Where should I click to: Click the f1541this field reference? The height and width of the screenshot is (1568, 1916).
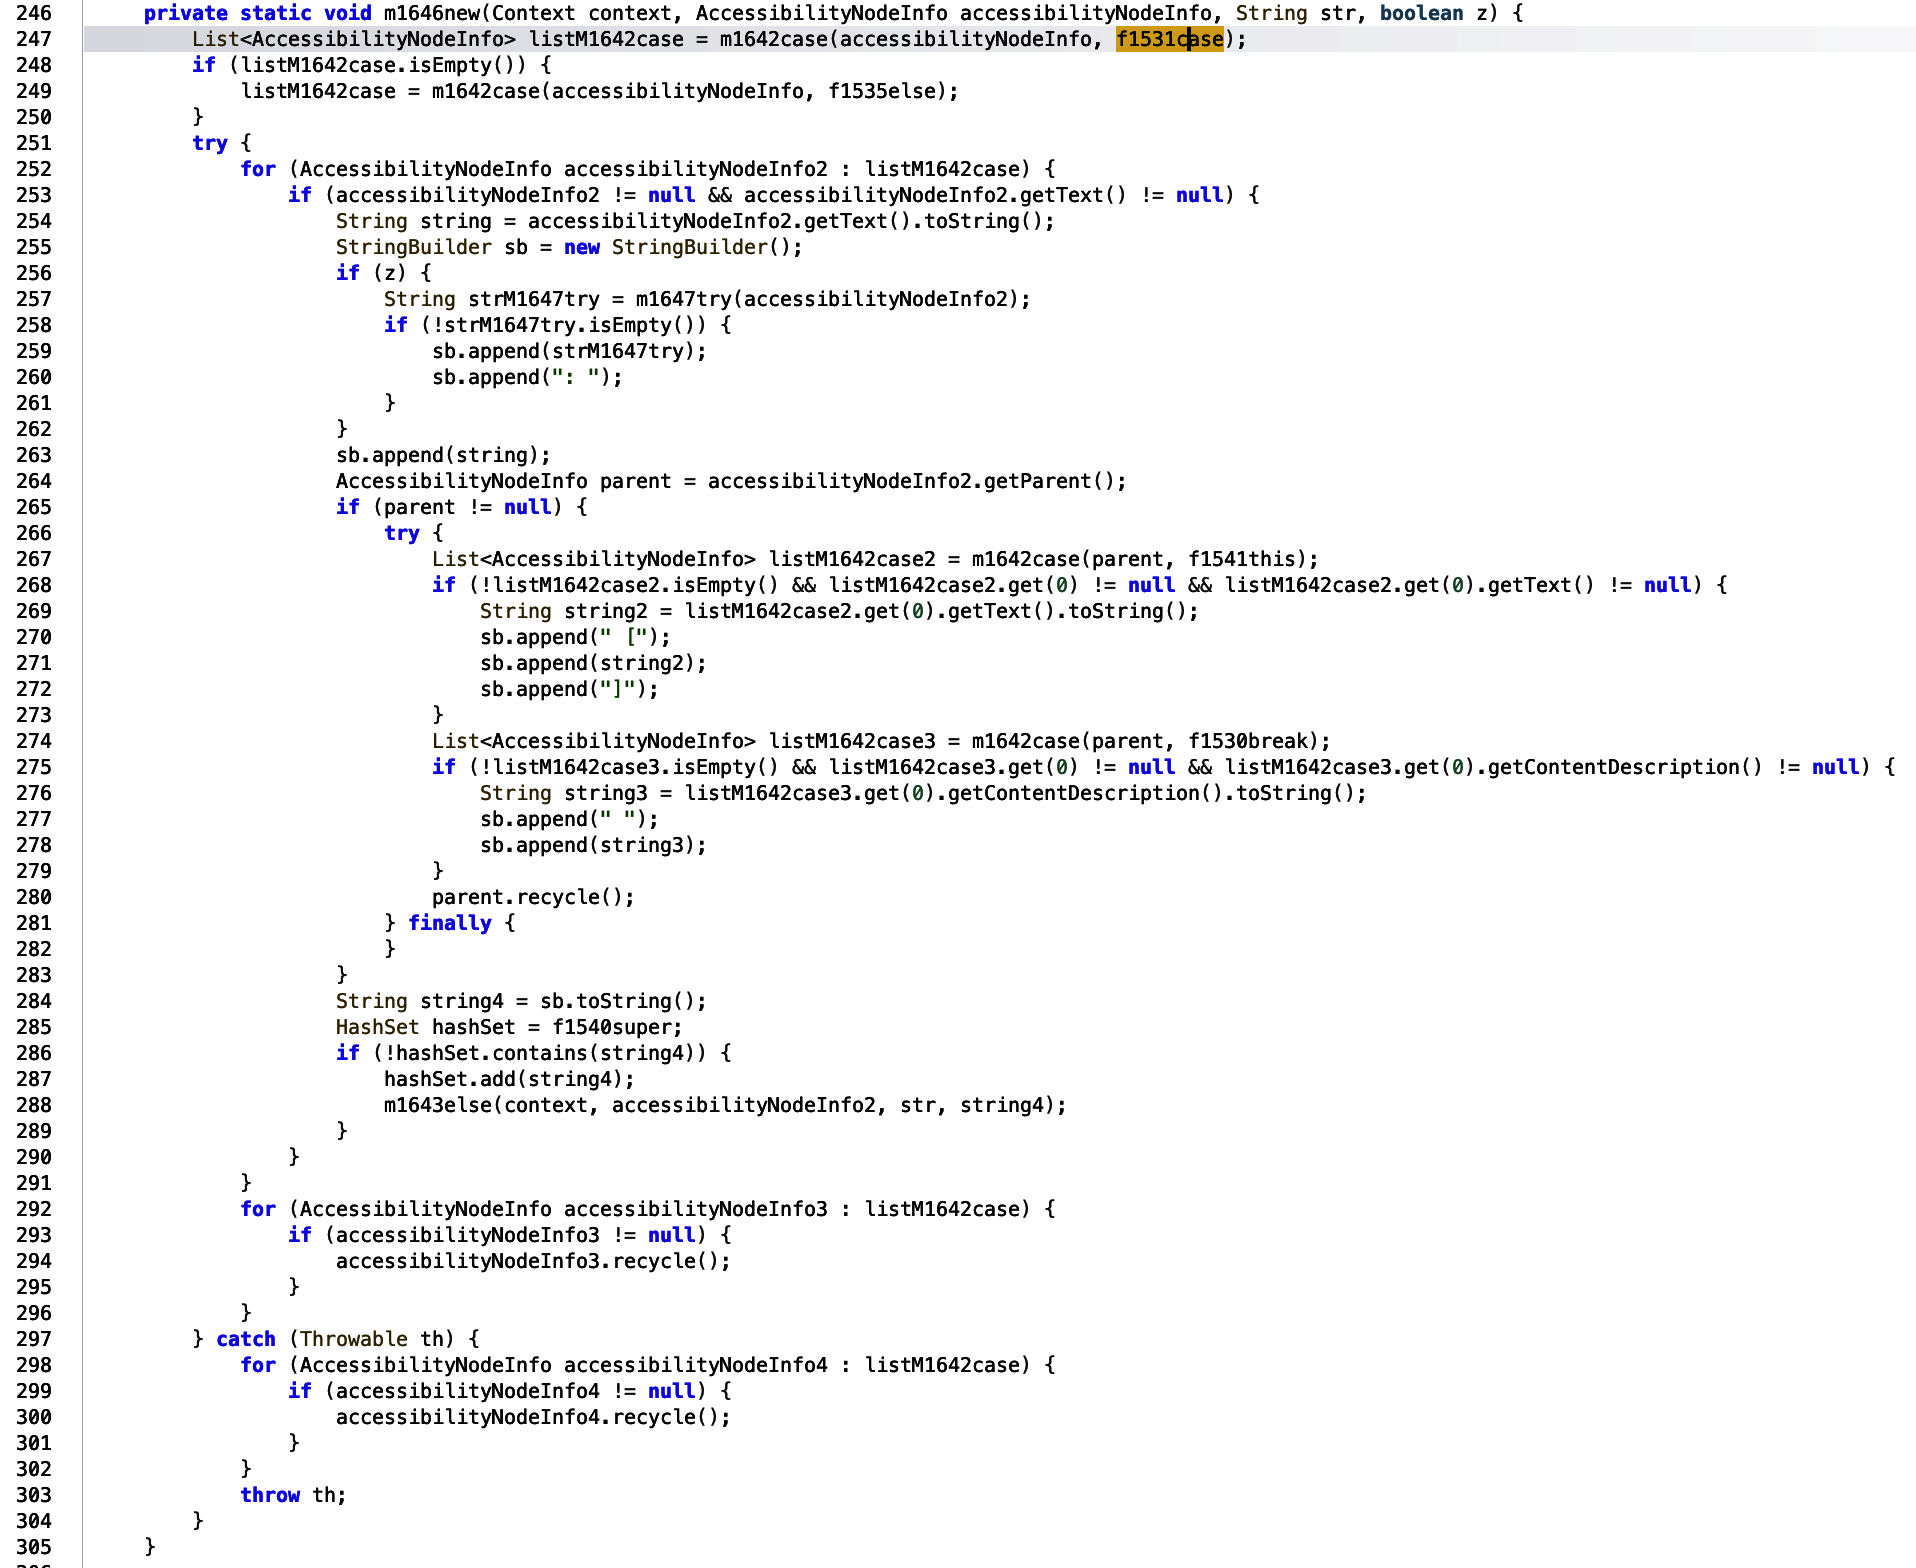pyautogui.click(x=1246, y=559)
